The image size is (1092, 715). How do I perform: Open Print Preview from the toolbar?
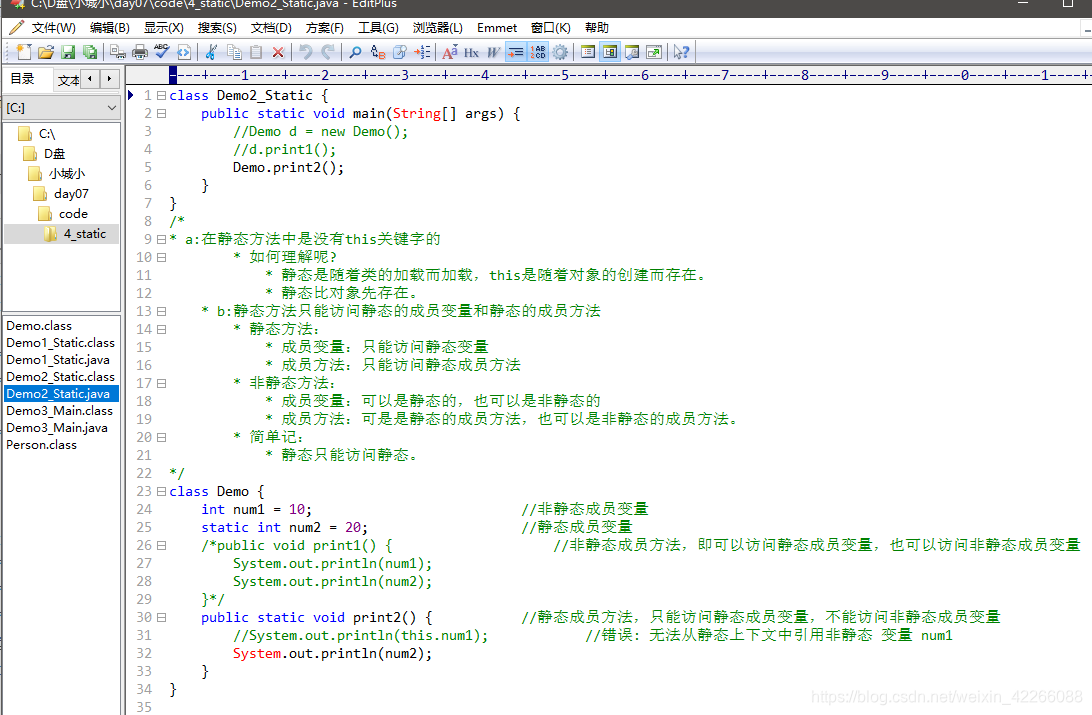118,52
